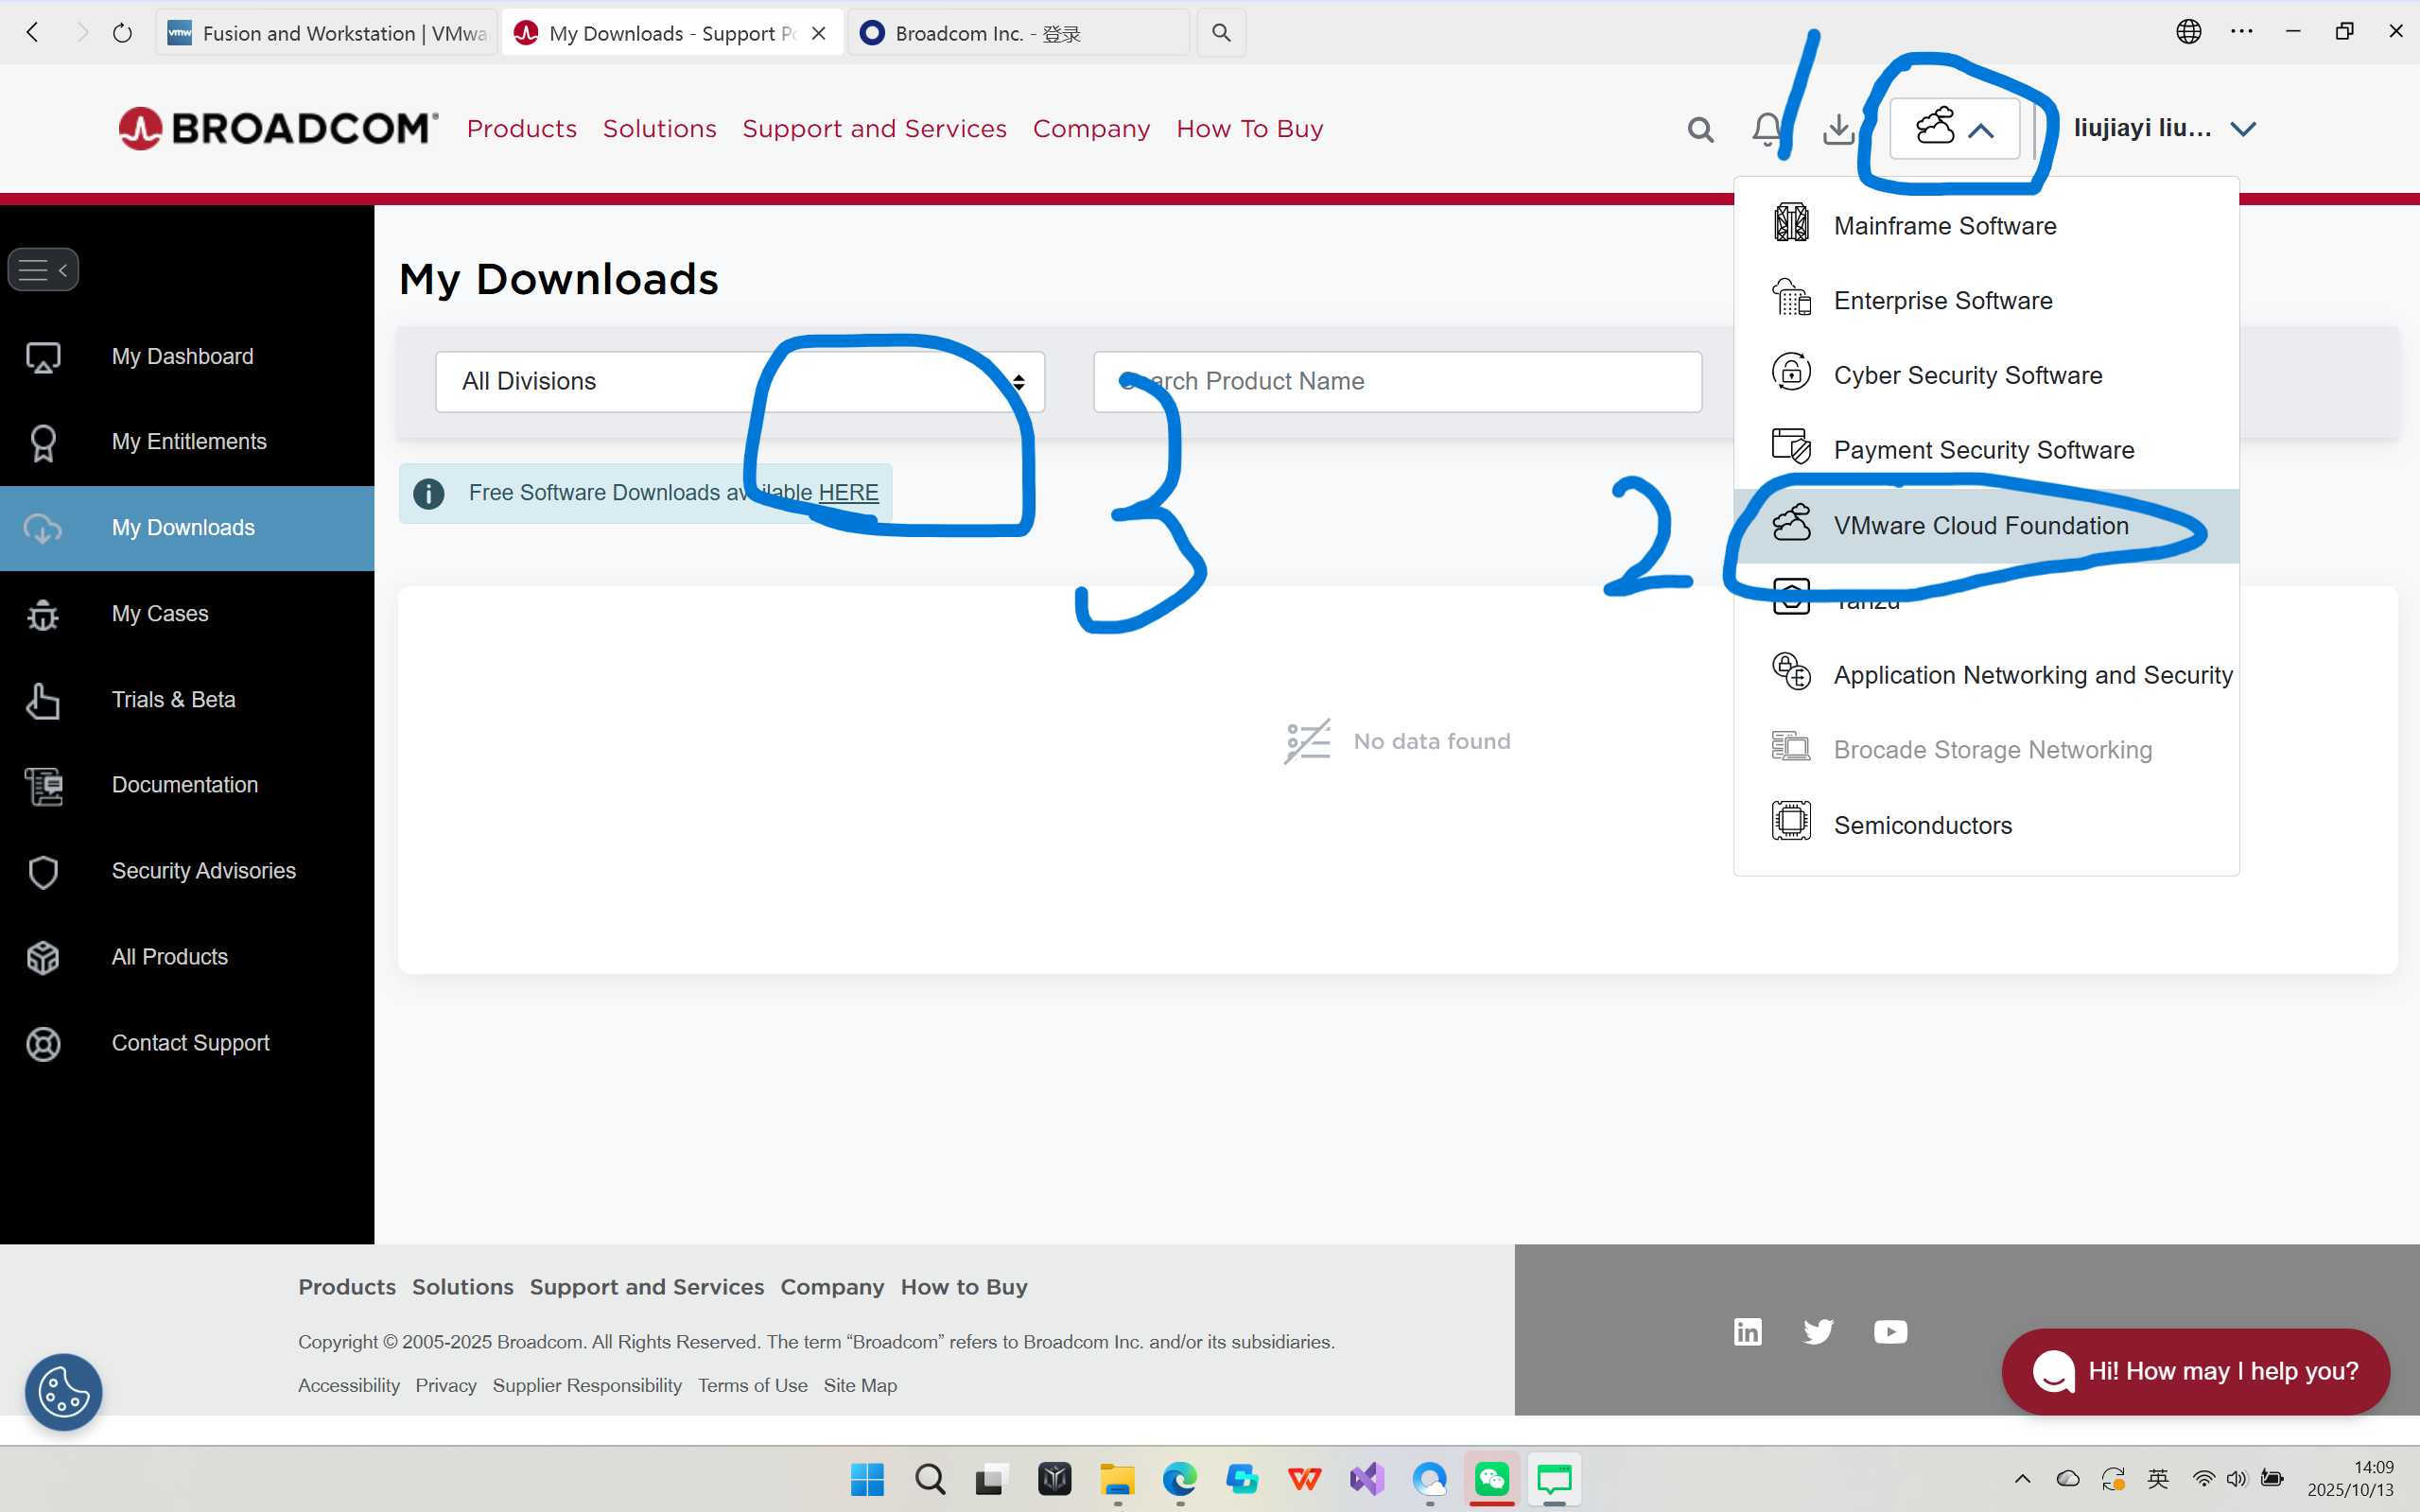Click the Twitter bird icon in footer
This screenshot has height=1512, width=2420.
(x=1818, y=1331)
